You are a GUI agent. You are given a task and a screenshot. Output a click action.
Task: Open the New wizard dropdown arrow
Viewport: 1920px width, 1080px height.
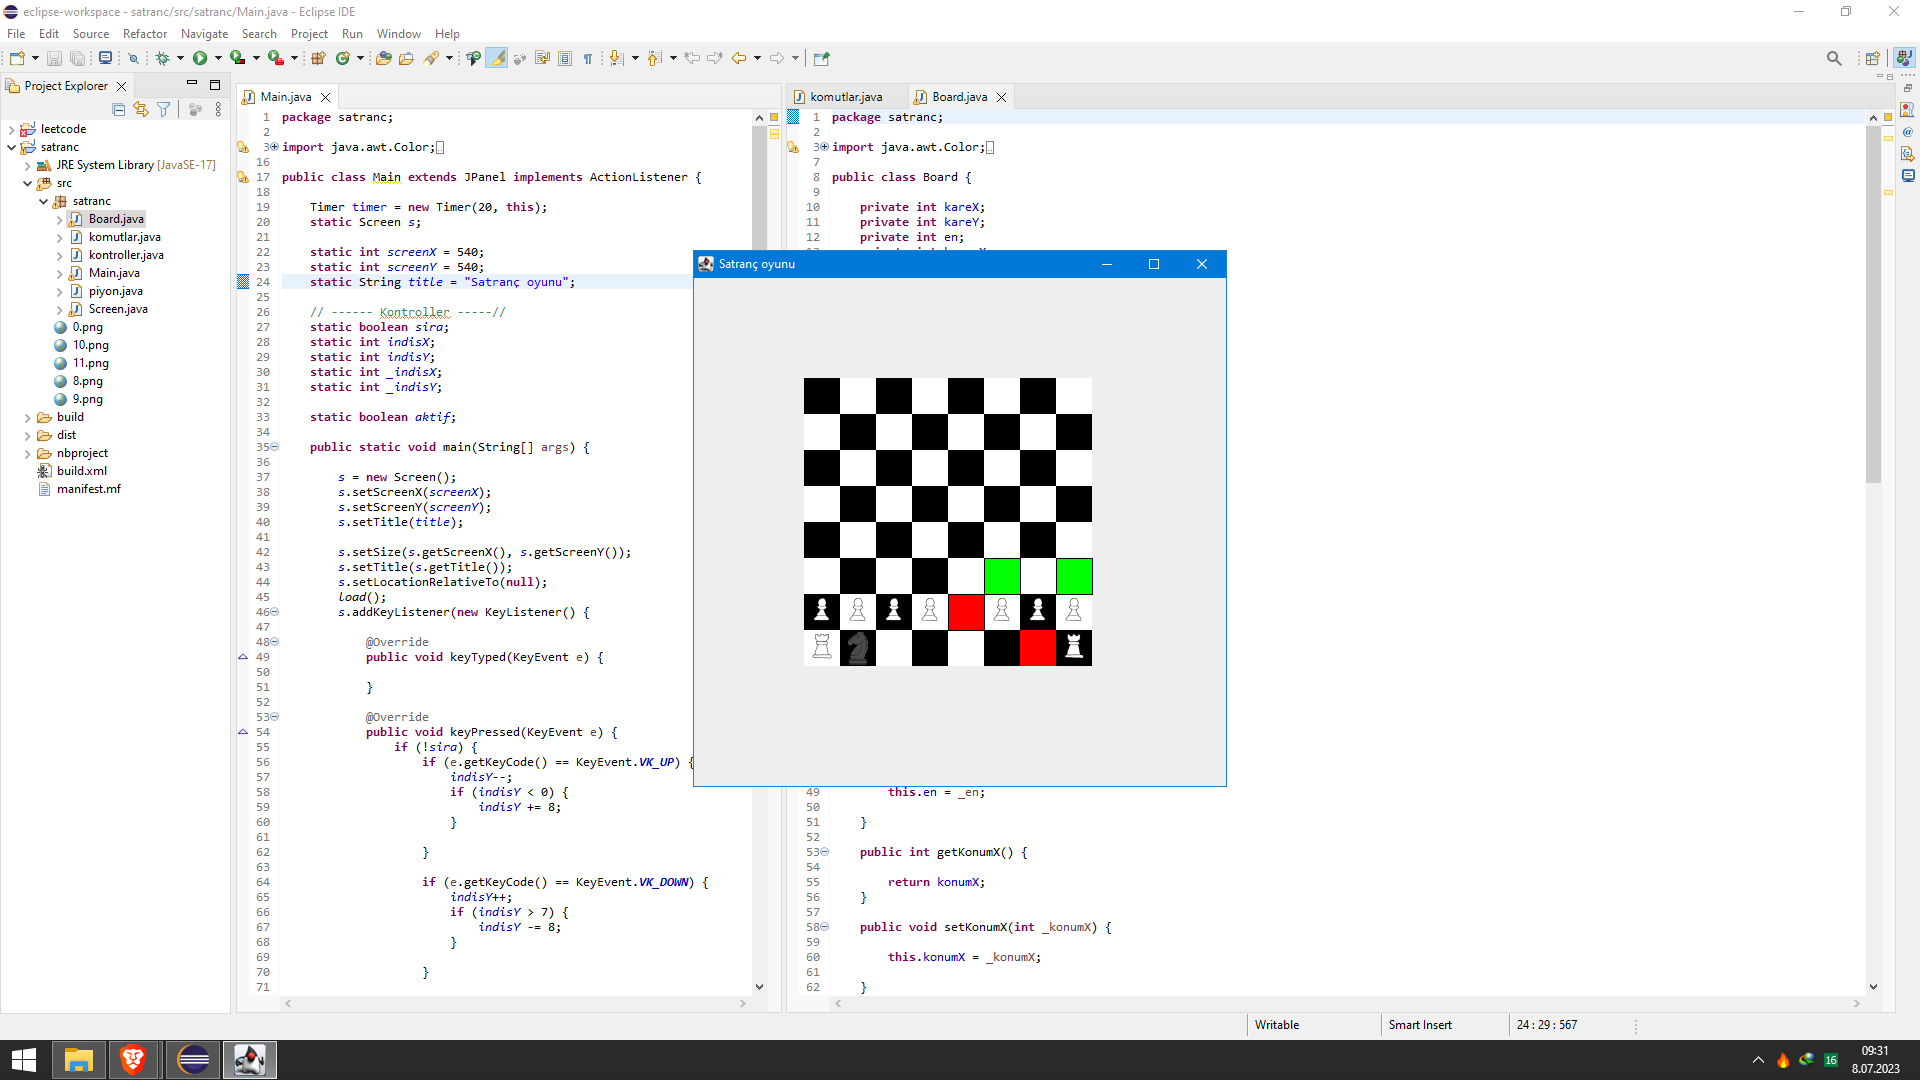point(35,58)
